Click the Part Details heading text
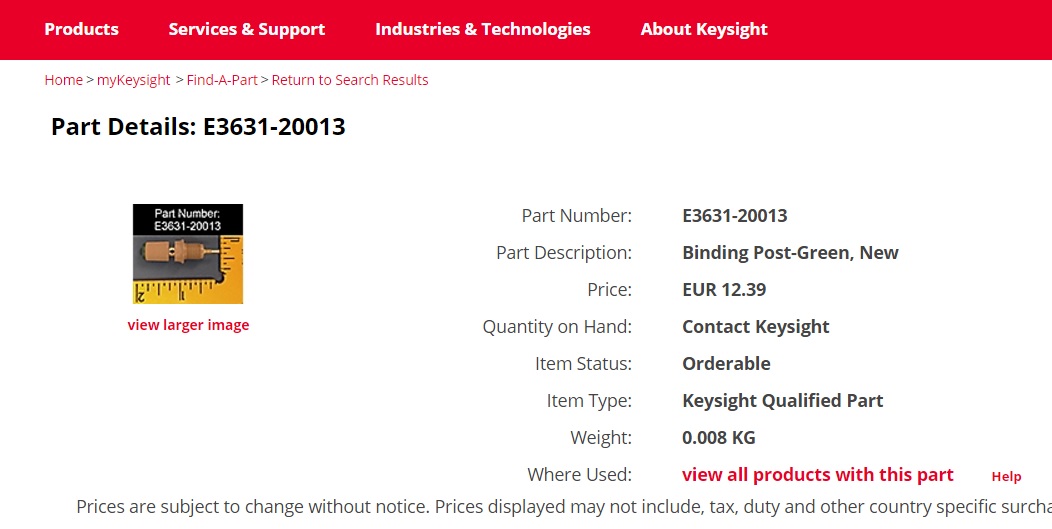1052x529 pixels. click(x=198, y=126)
